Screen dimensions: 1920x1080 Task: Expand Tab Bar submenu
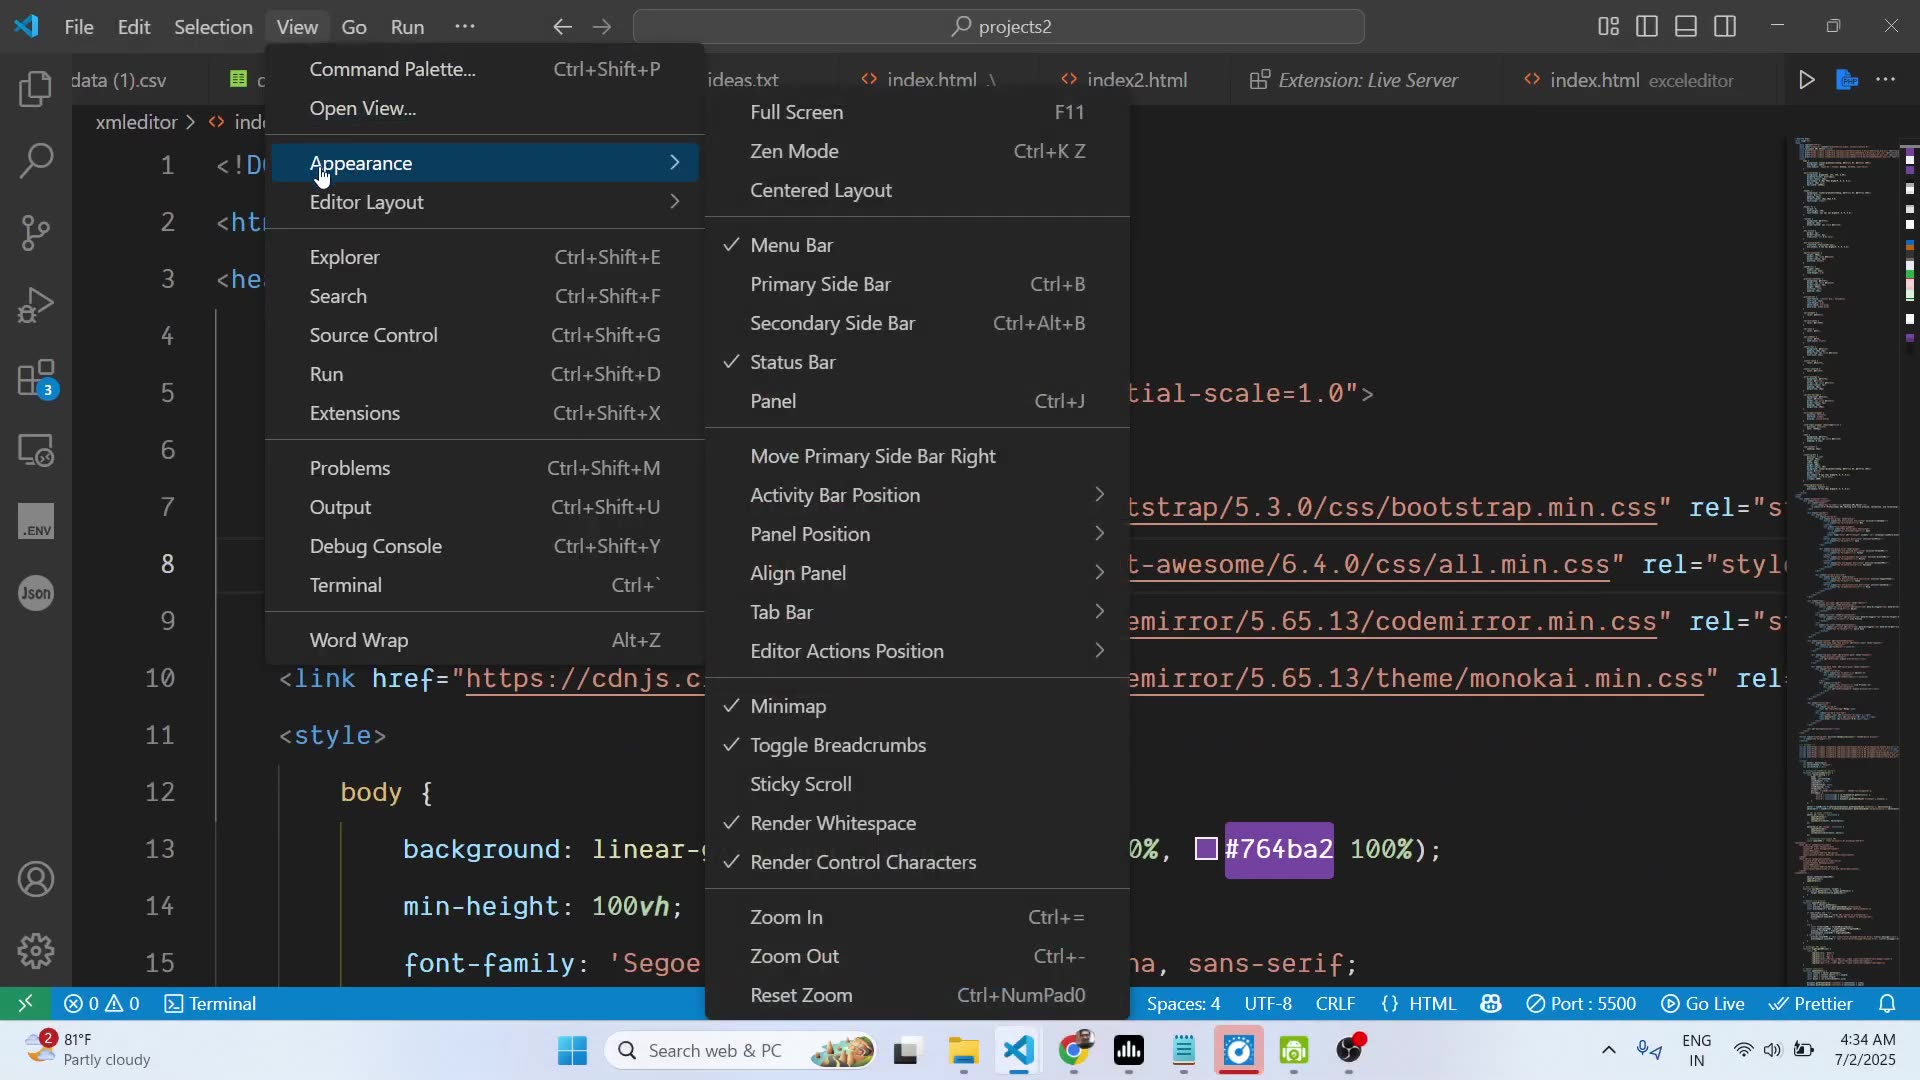point(917,612)
